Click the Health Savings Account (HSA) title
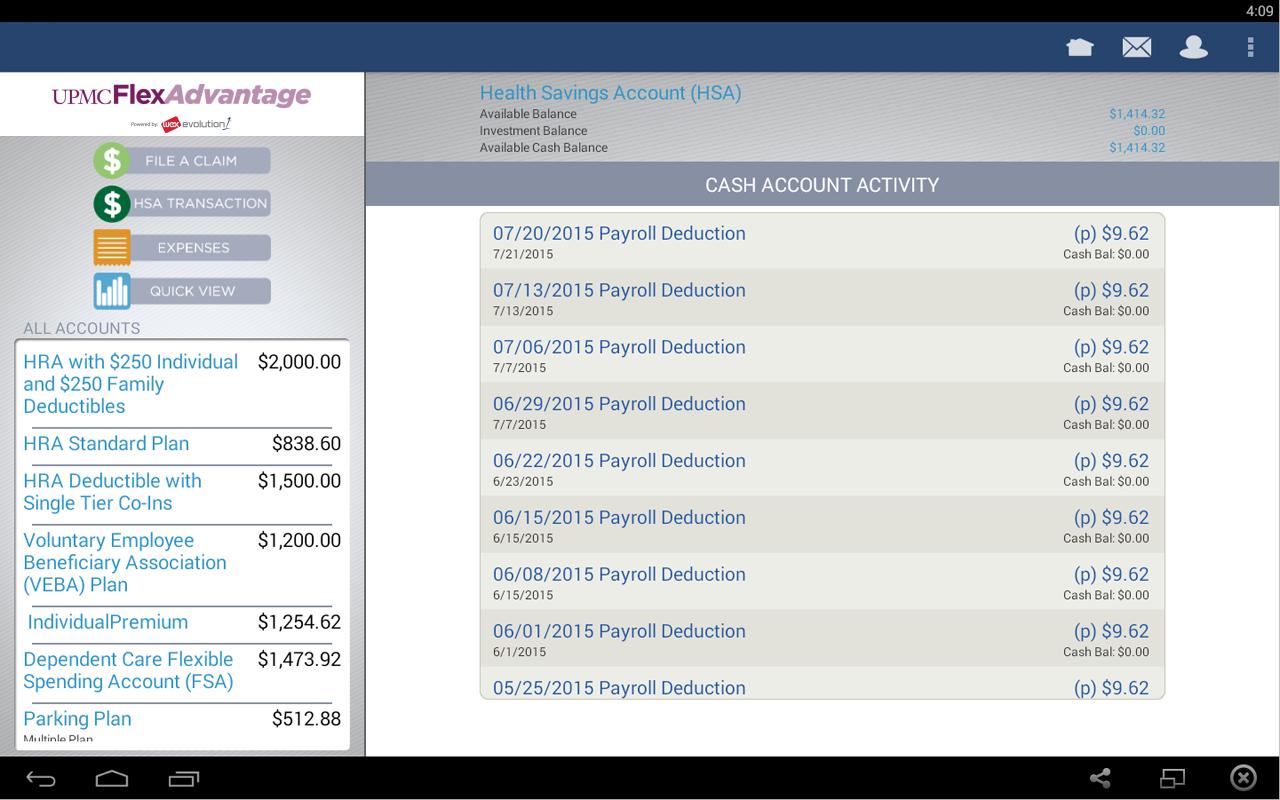The height and width of the screenshot is (800, 1280). pos(610,93)
